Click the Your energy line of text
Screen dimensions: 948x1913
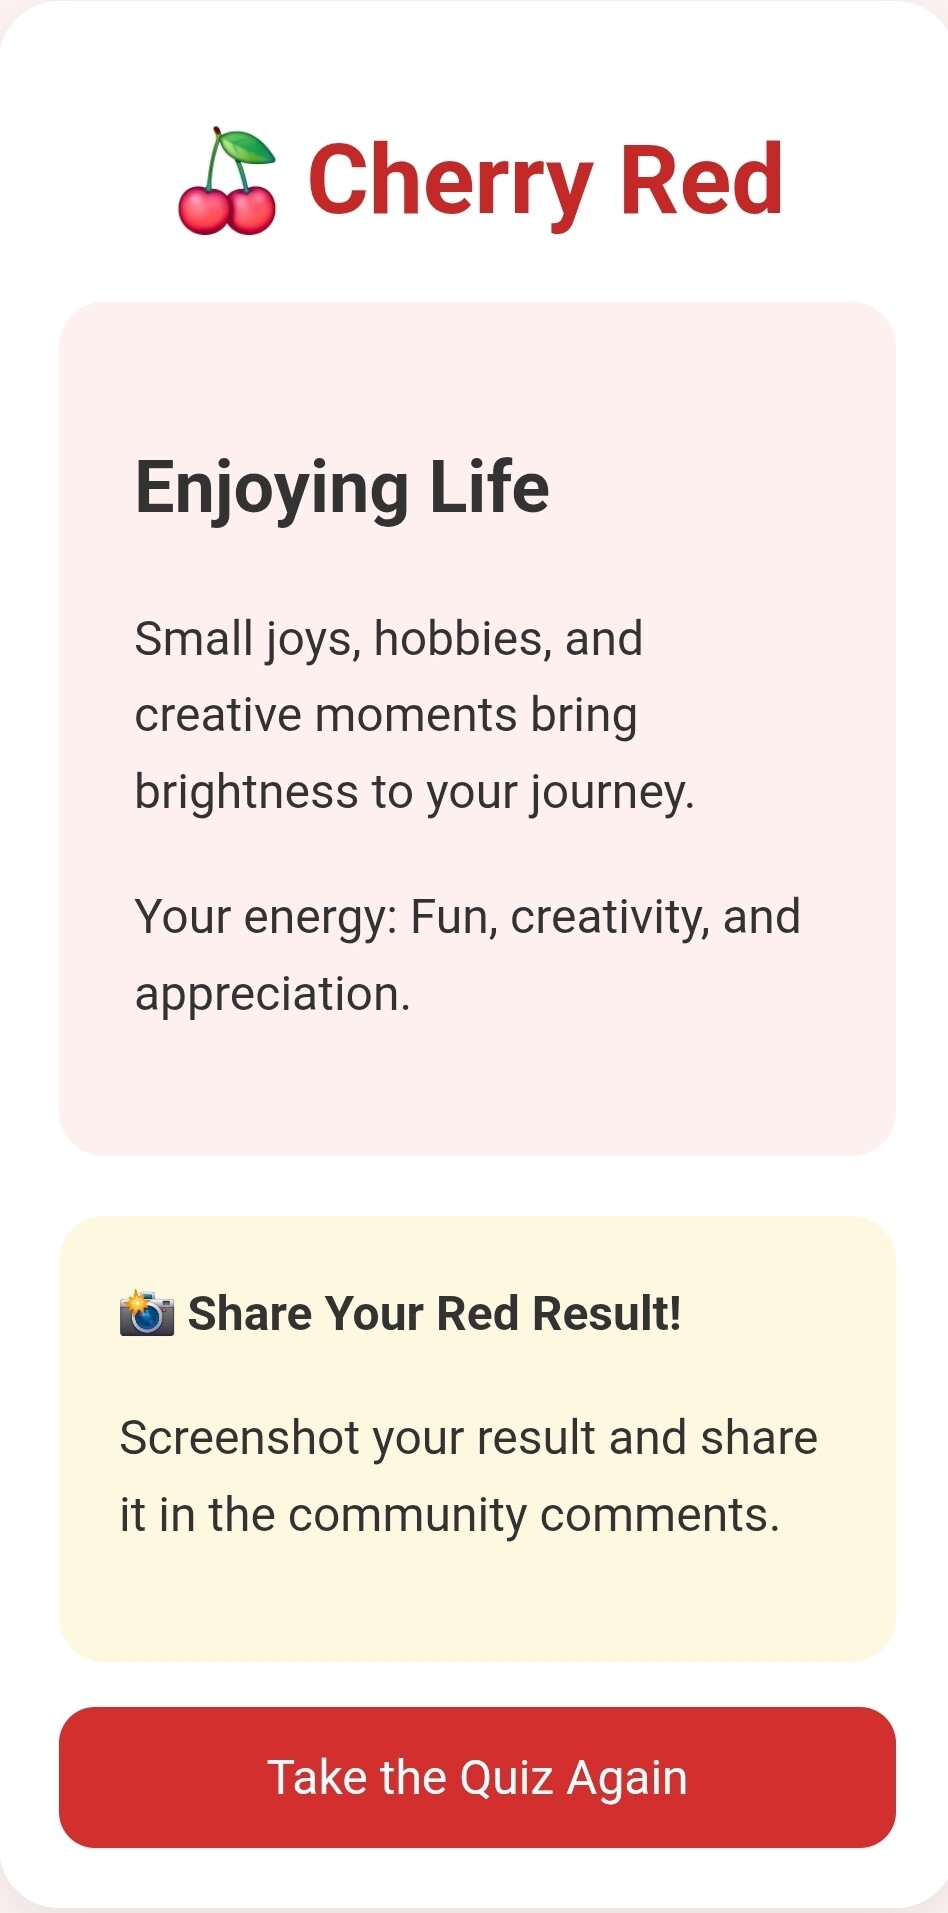coord(467,955)
